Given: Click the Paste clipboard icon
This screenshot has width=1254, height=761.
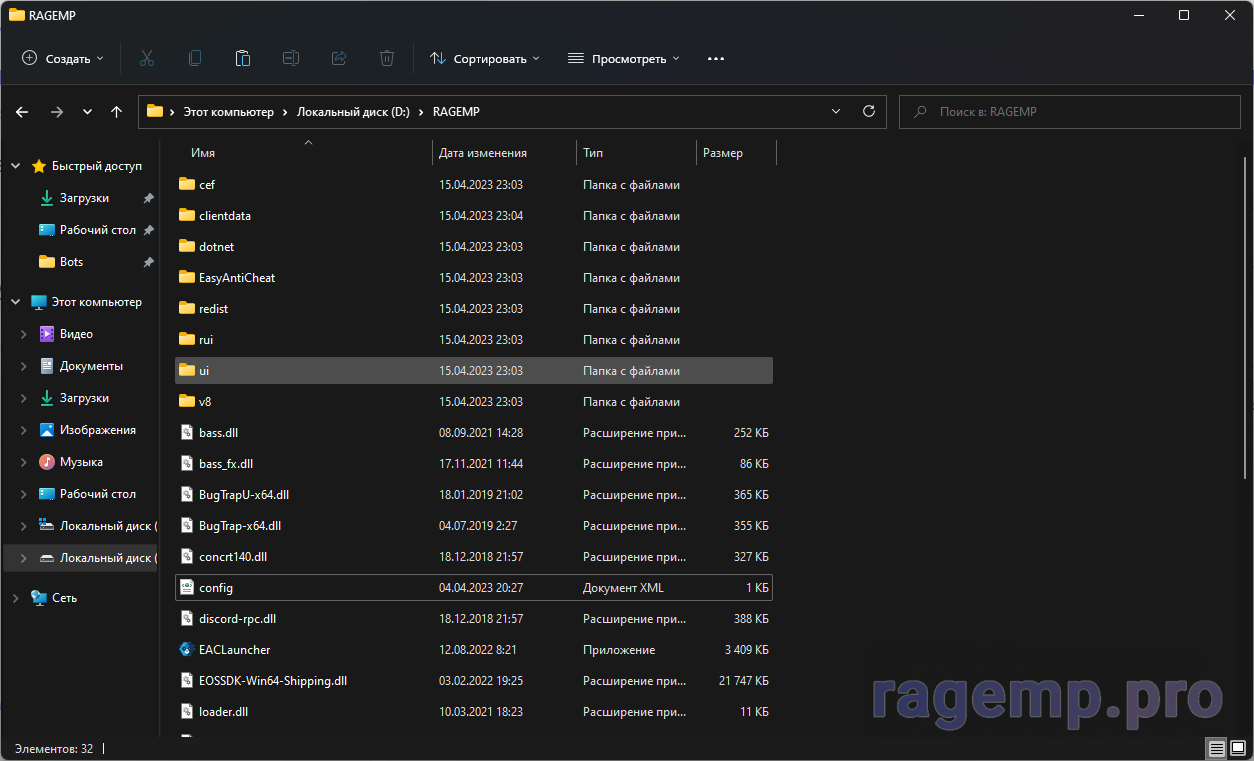Looking at the screenshot, I should (x=243, y=59).
